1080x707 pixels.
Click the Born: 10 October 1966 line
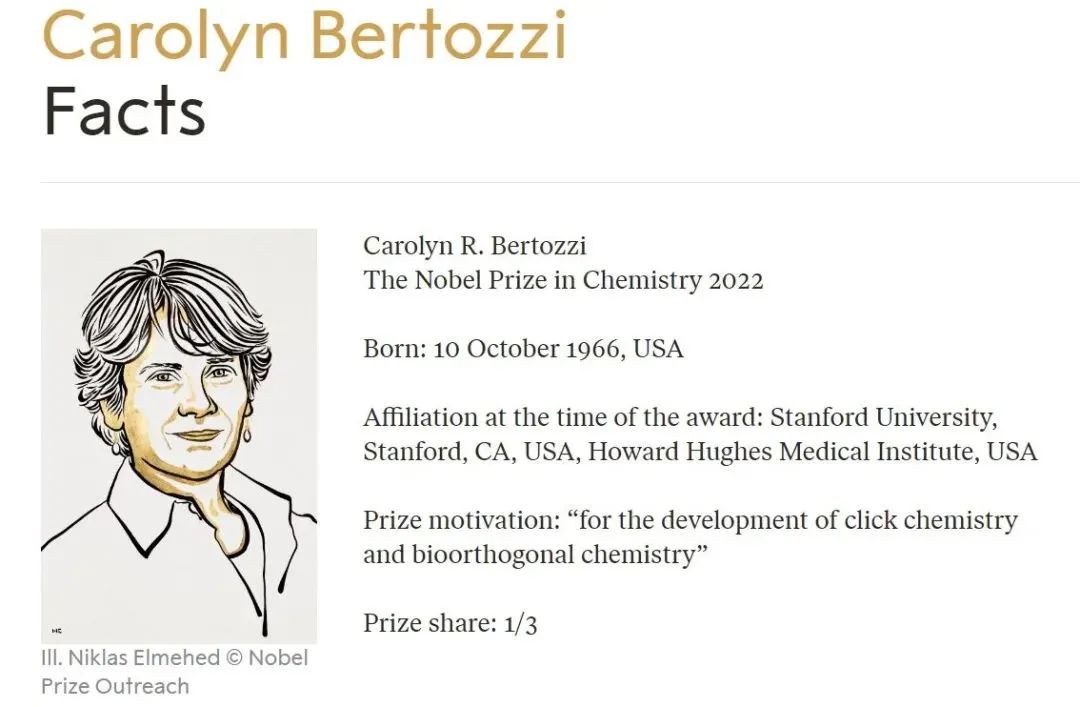pyautogui.click(x=523, y=349)
